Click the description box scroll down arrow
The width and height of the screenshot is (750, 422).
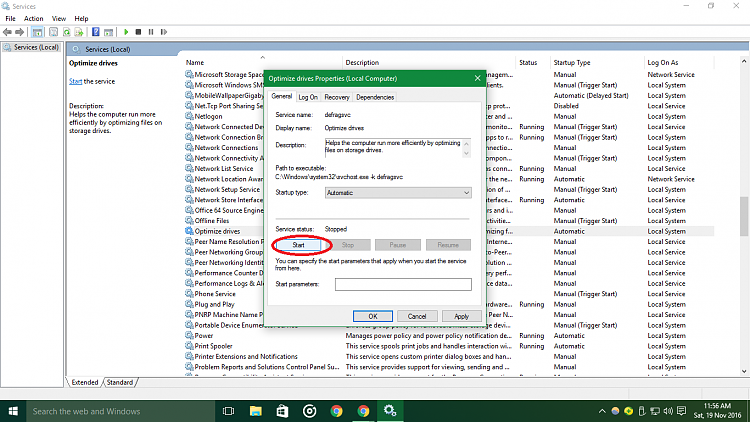coord(466,154)
